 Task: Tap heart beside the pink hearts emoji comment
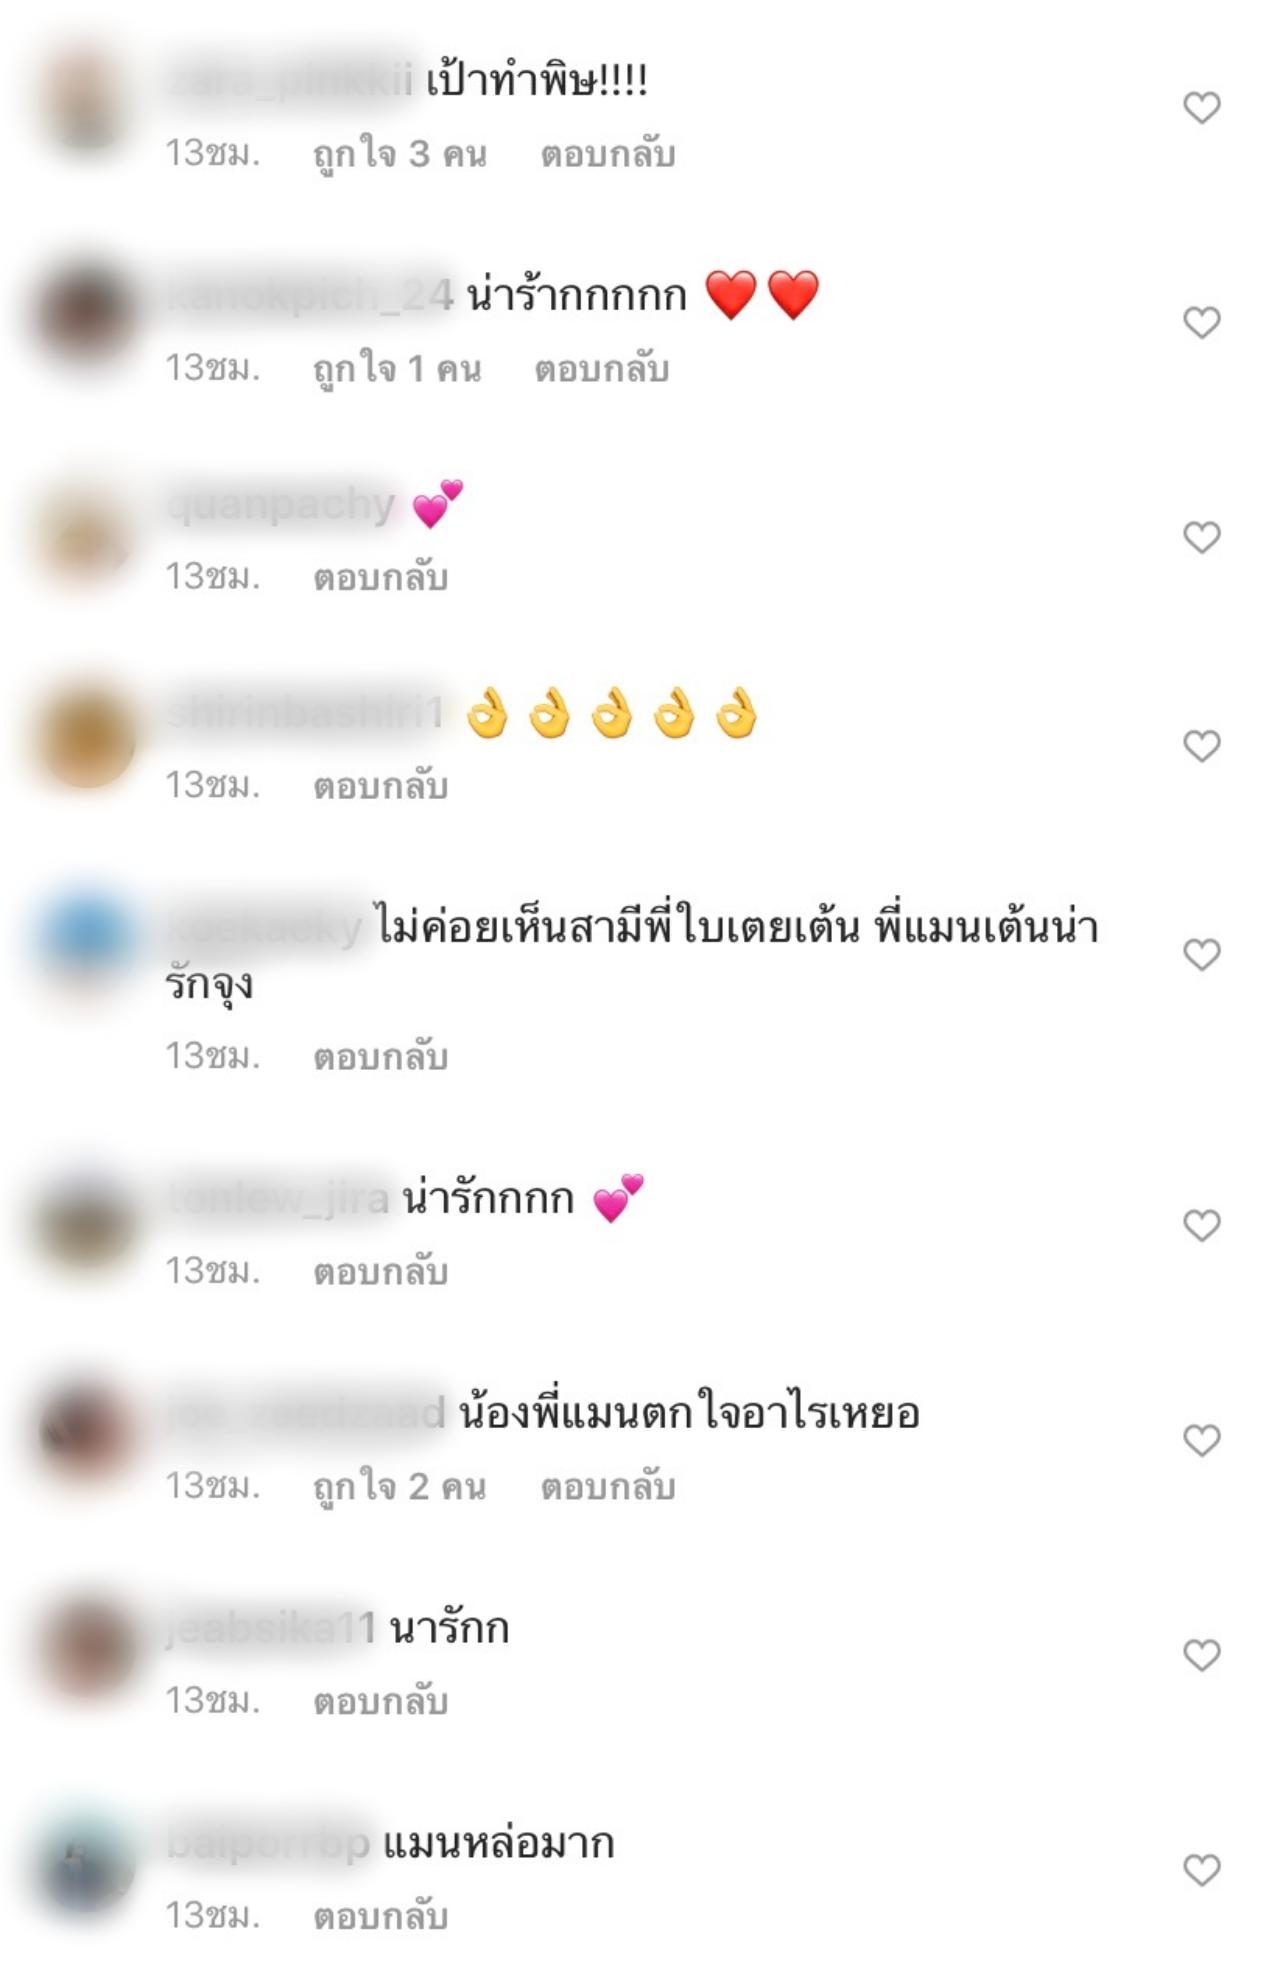1201,537
